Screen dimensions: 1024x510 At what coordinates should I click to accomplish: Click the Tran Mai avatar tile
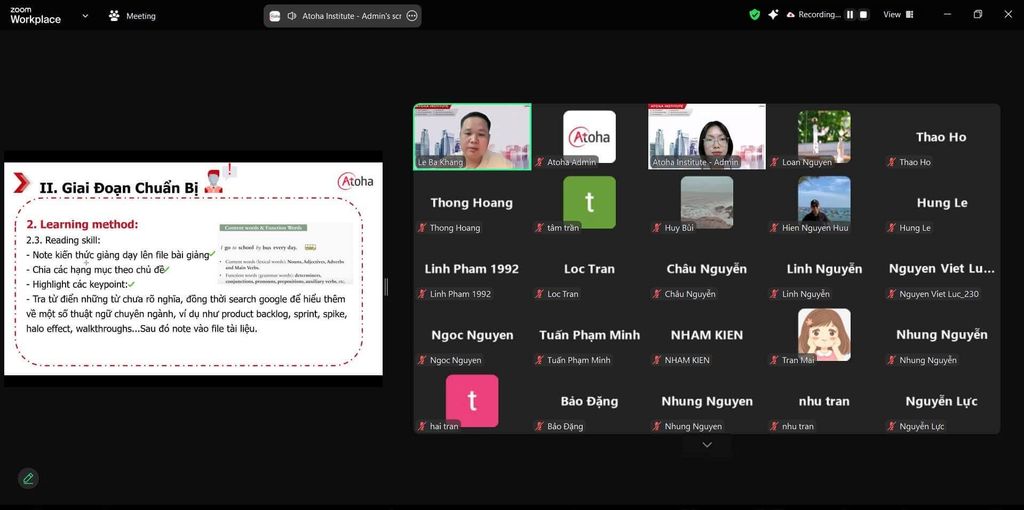point(824,335)
